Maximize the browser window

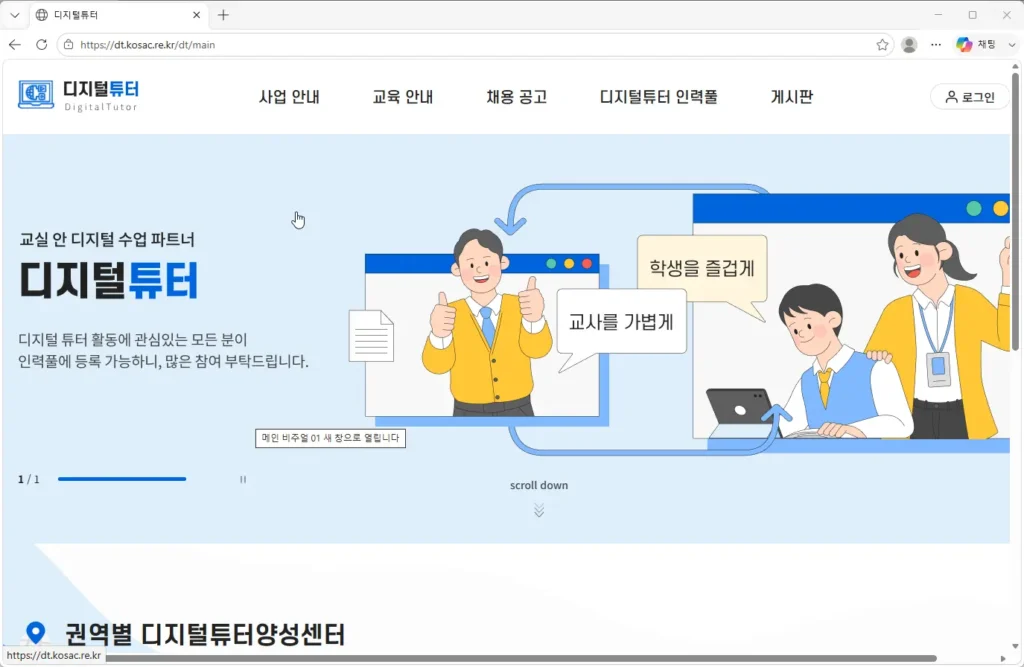point(972,14)
